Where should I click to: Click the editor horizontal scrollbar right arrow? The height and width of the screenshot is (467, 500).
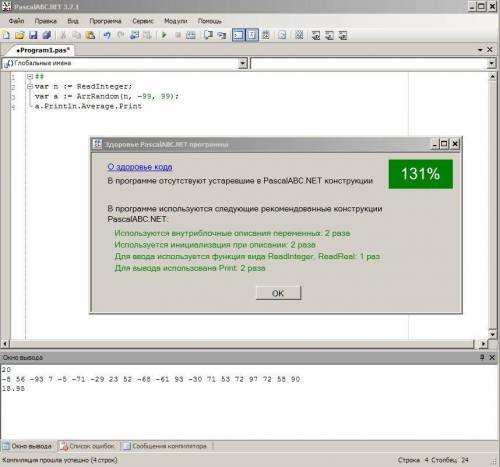click(x=483, y=343)
